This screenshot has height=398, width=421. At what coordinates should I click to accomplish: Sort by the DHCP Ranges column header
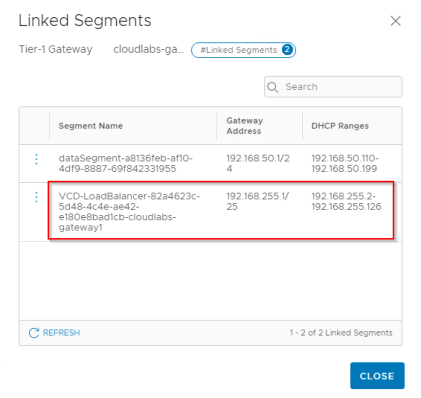click(340, 126)
